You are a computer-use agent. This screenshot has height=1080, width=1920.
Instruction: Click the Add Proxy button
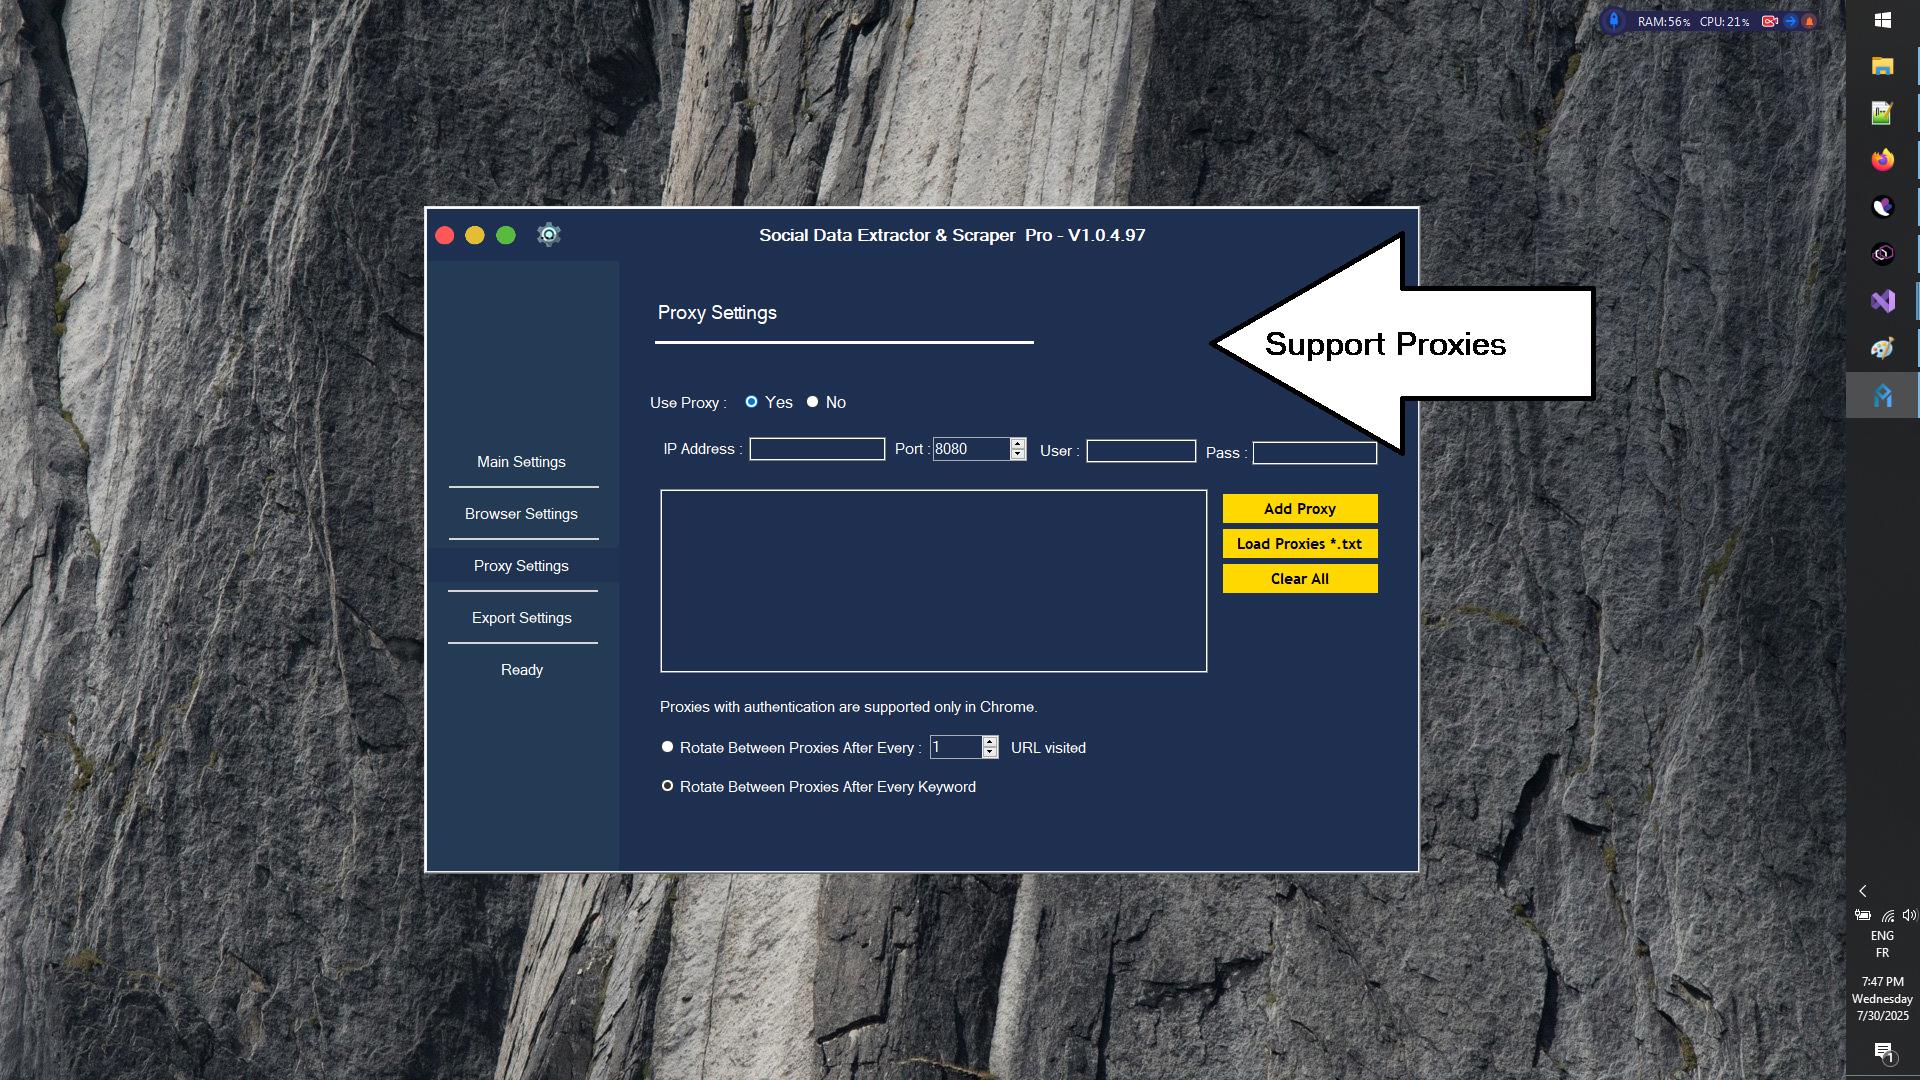click(x=1299, y=509)
